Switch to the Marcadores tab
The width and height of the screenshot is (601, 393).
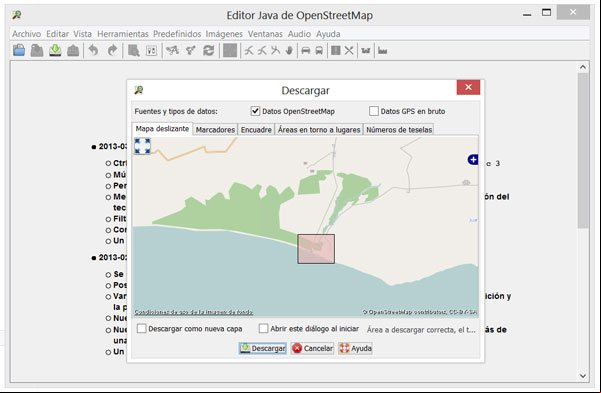[x=215, y=130]
